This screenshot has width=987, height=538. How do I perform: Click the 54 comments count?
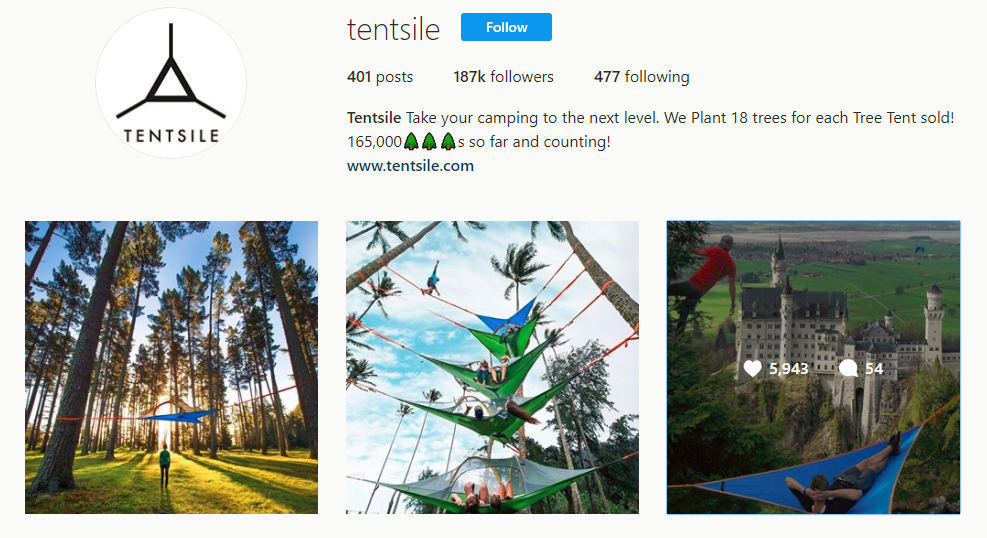coord(874,369)
